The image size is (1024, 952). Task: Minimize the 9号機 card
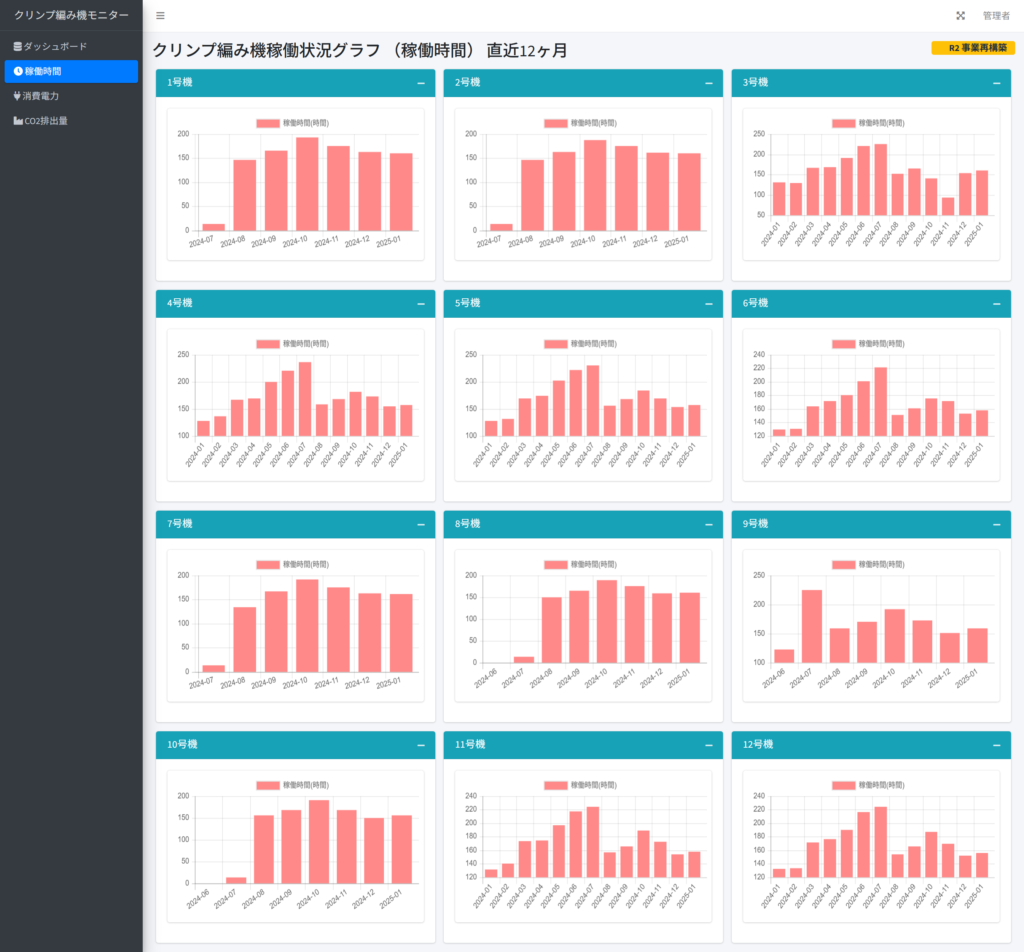point(997,524)
